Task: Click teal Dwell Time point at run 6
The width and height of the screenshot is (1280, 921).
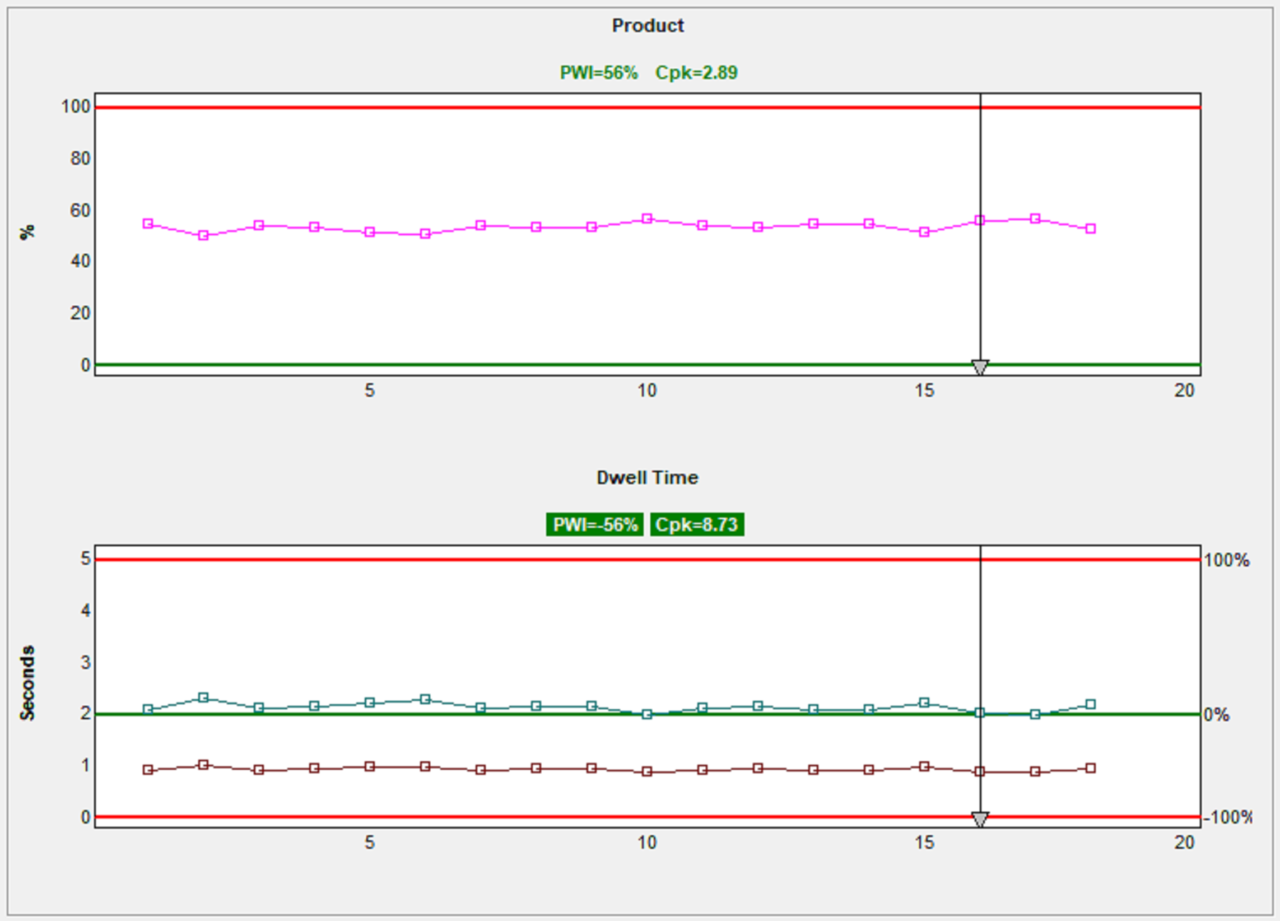Action: click(x=425, y=699)
